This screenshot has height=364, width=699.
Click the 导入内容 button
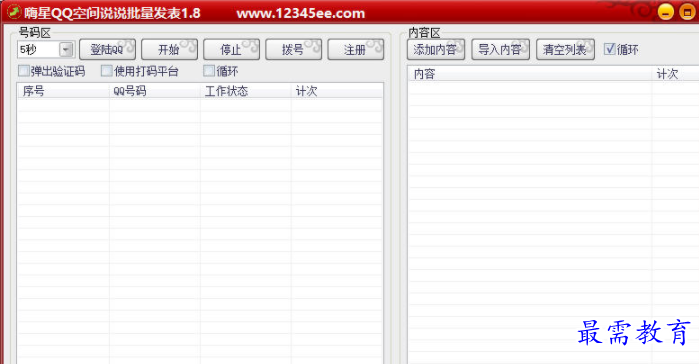tap(500, 49)
